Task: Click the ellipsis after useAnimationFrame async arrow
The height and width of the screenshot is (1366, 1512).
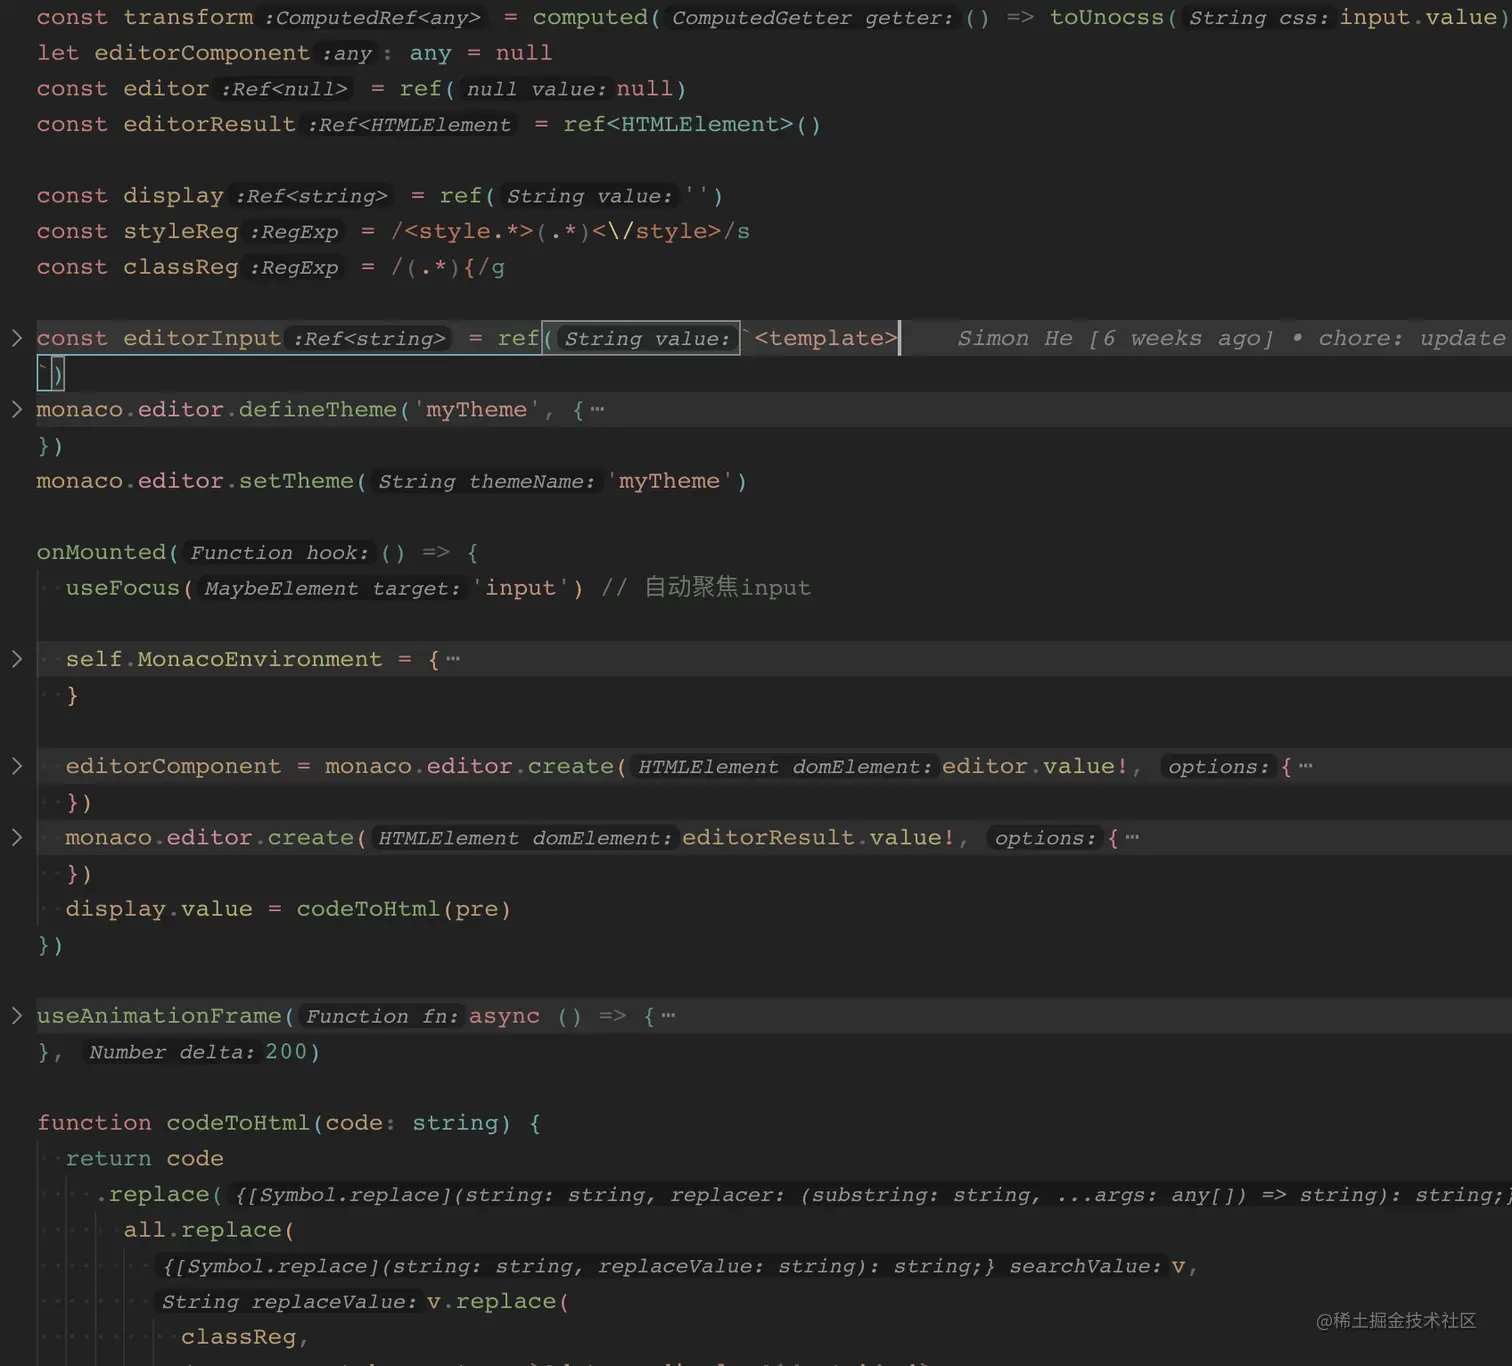Action: pyautogui.click(x=668, y=1016)
